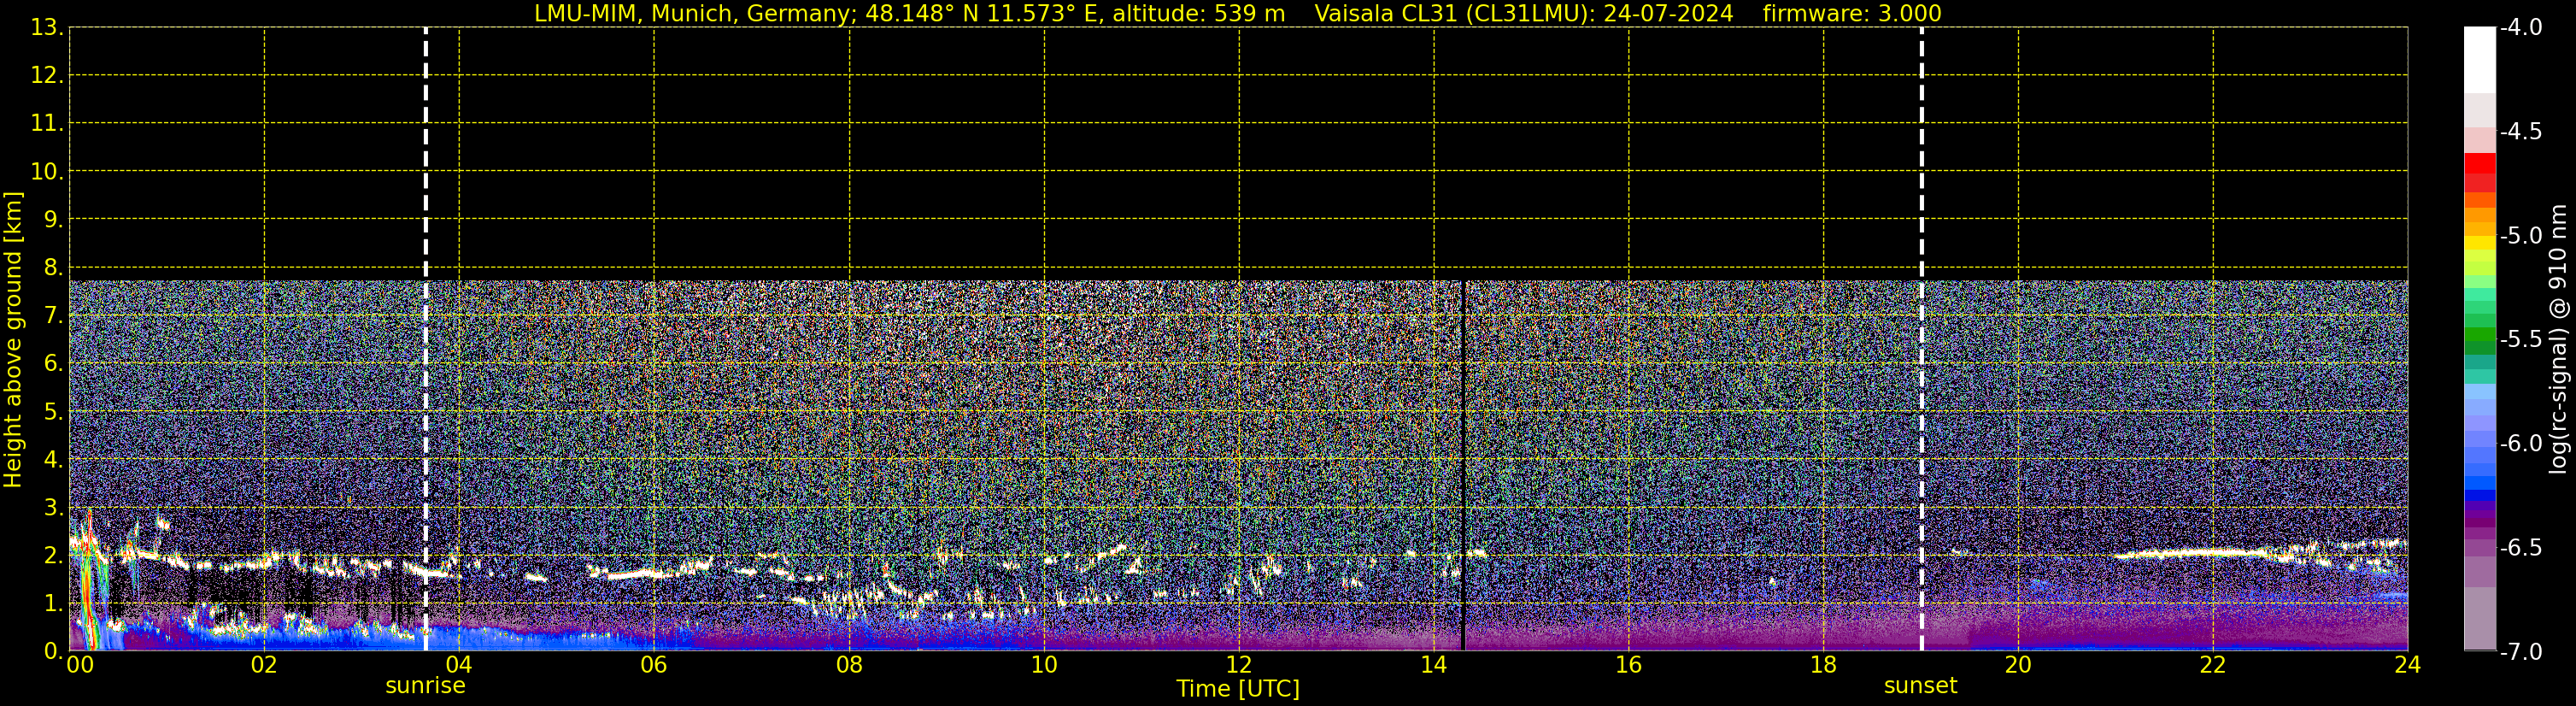
Task: Click the red segment of the colorbar
Action: 2480,163
